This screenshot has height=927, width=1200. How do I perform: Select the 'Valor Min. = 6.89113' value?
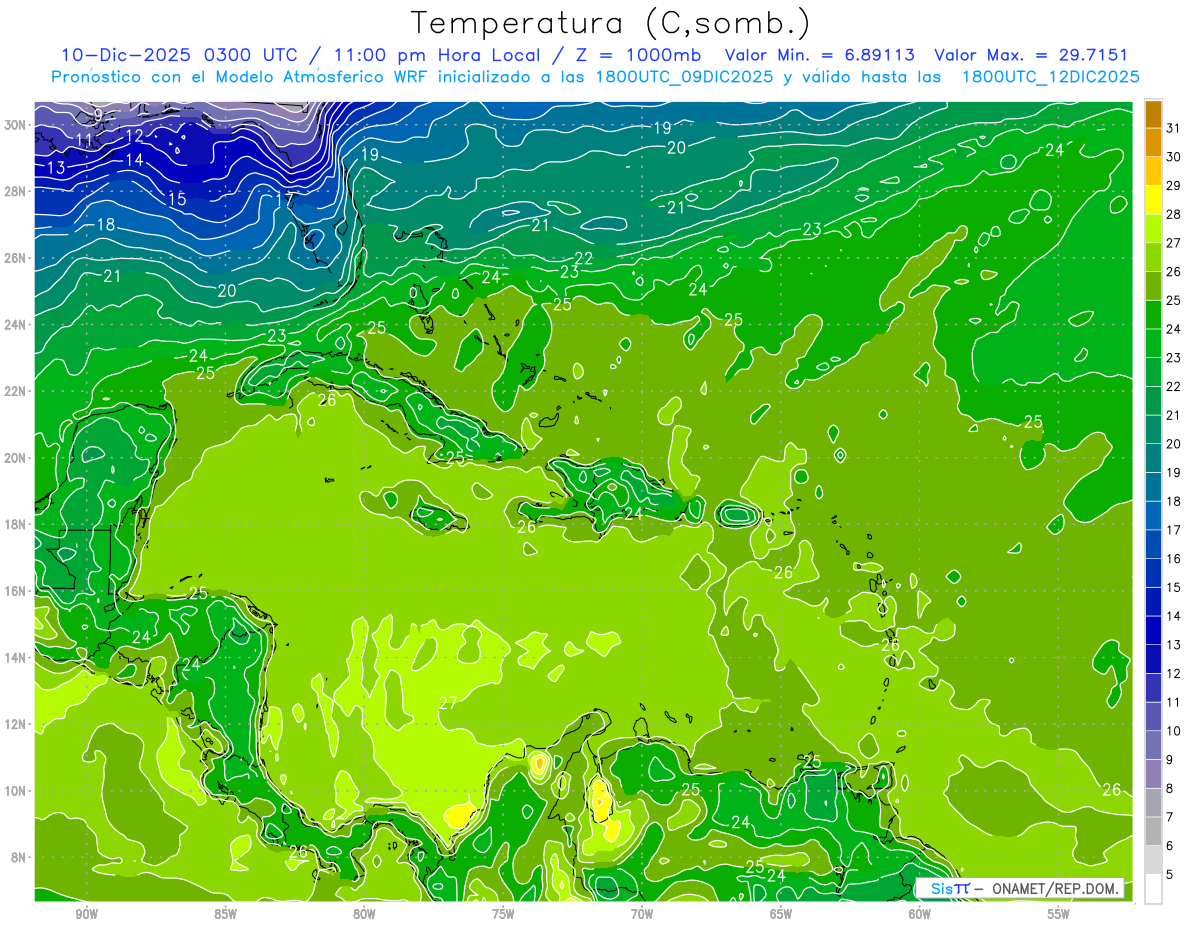point(820,55)
